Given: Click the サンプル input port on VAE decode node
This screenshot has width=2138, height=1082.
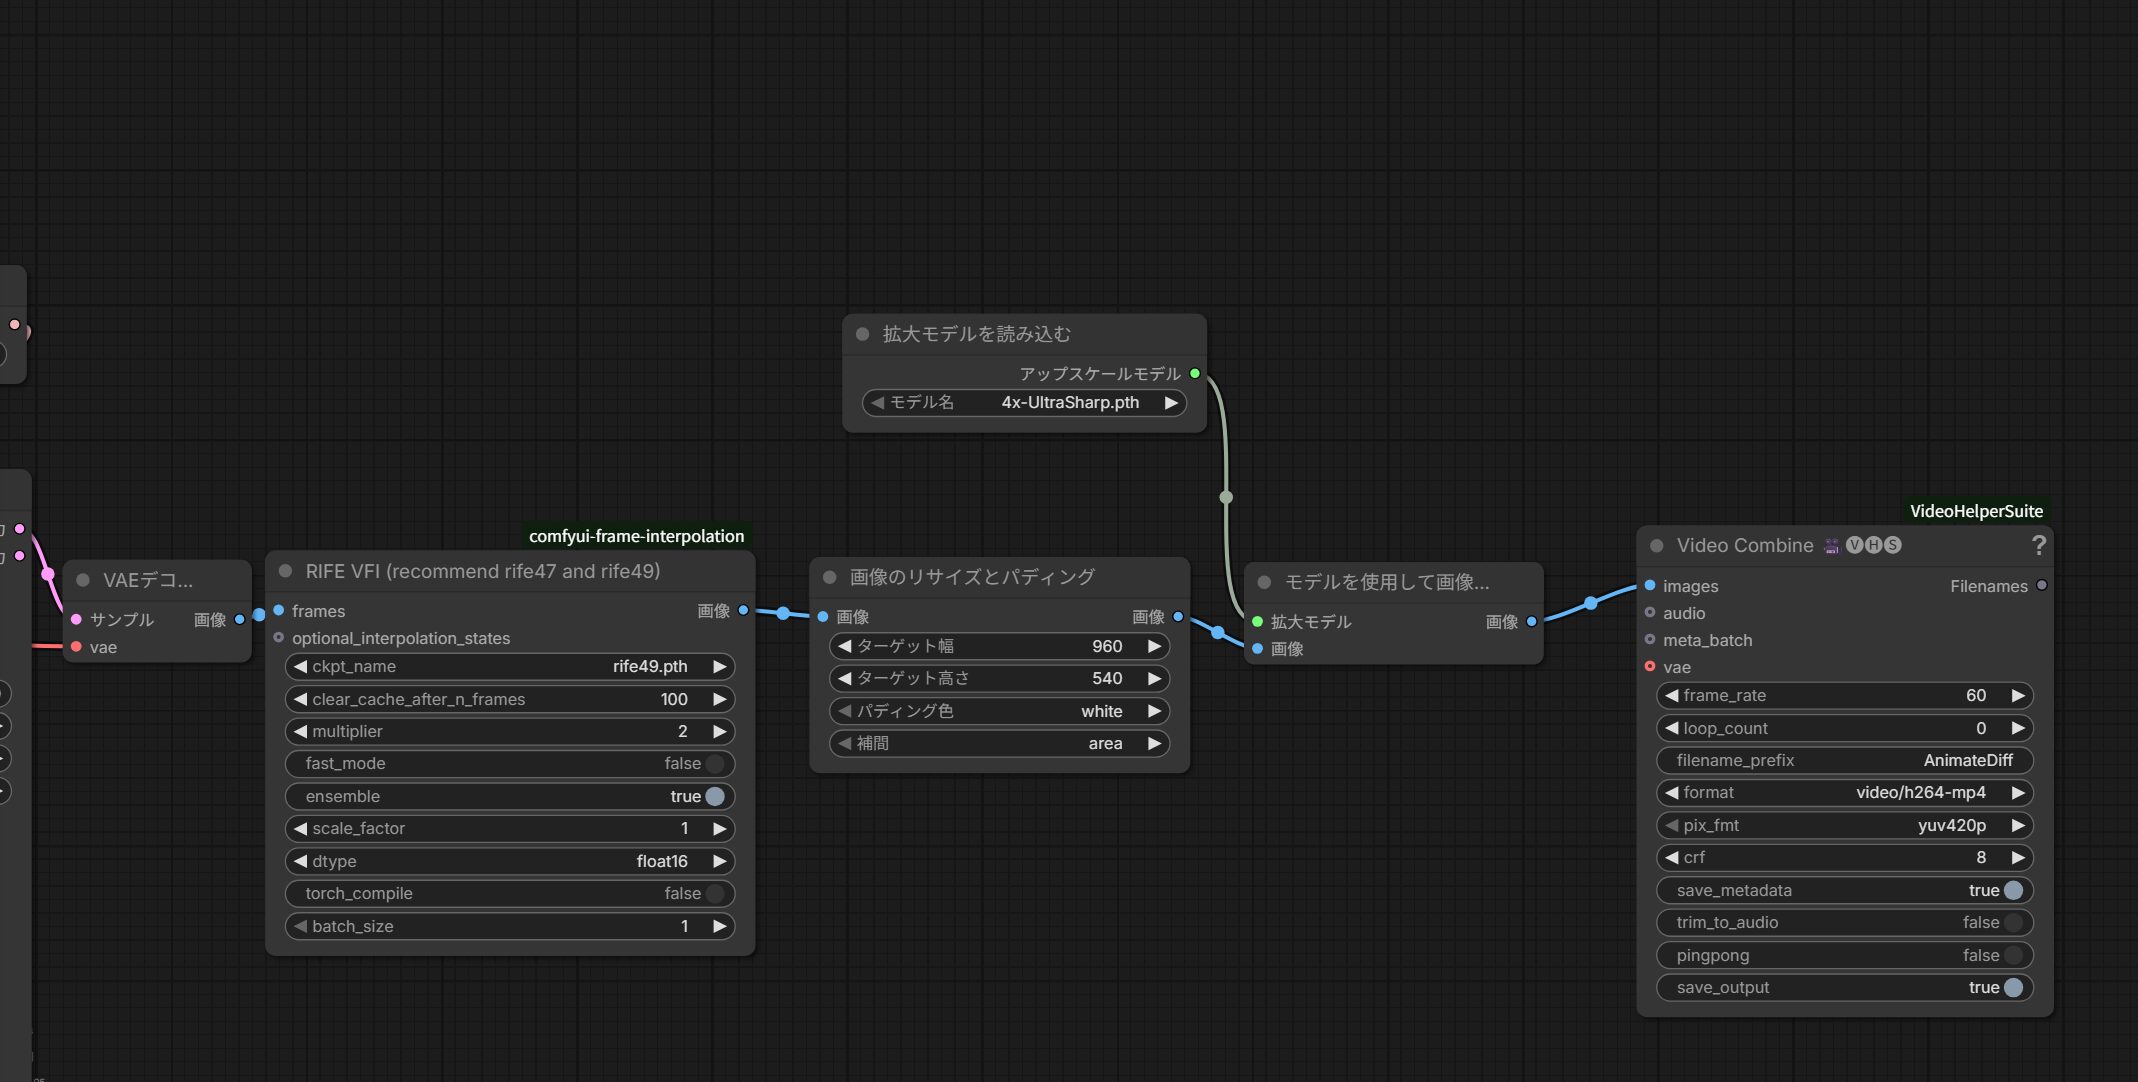Looking at the screenshot, I should click(77, 619).
